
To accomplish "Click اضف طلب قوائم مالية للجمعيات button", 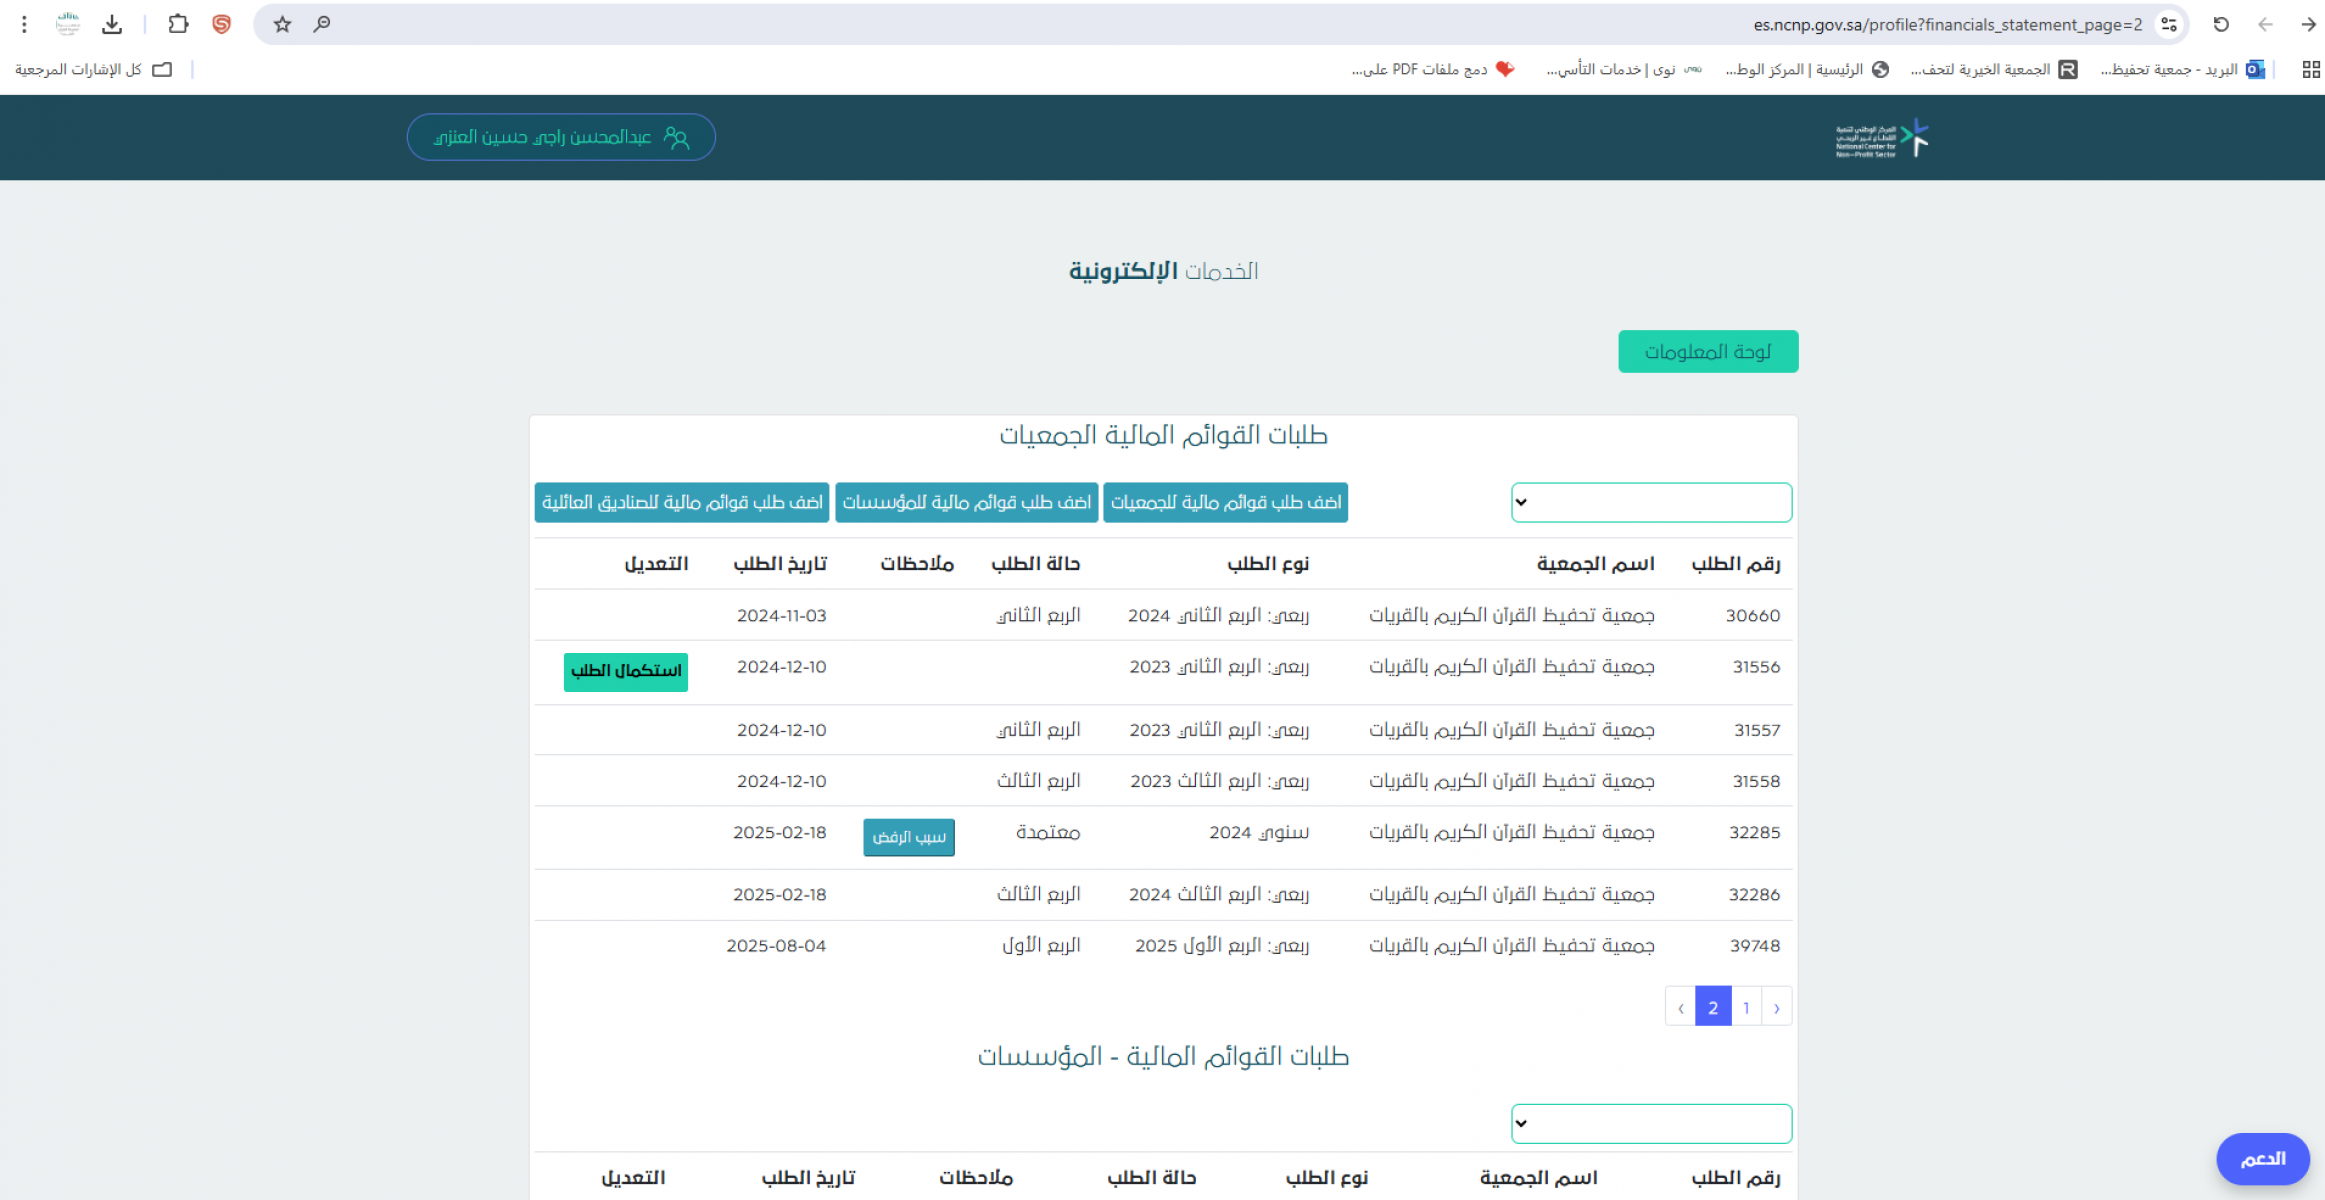I will click(x=1225, y=502).
